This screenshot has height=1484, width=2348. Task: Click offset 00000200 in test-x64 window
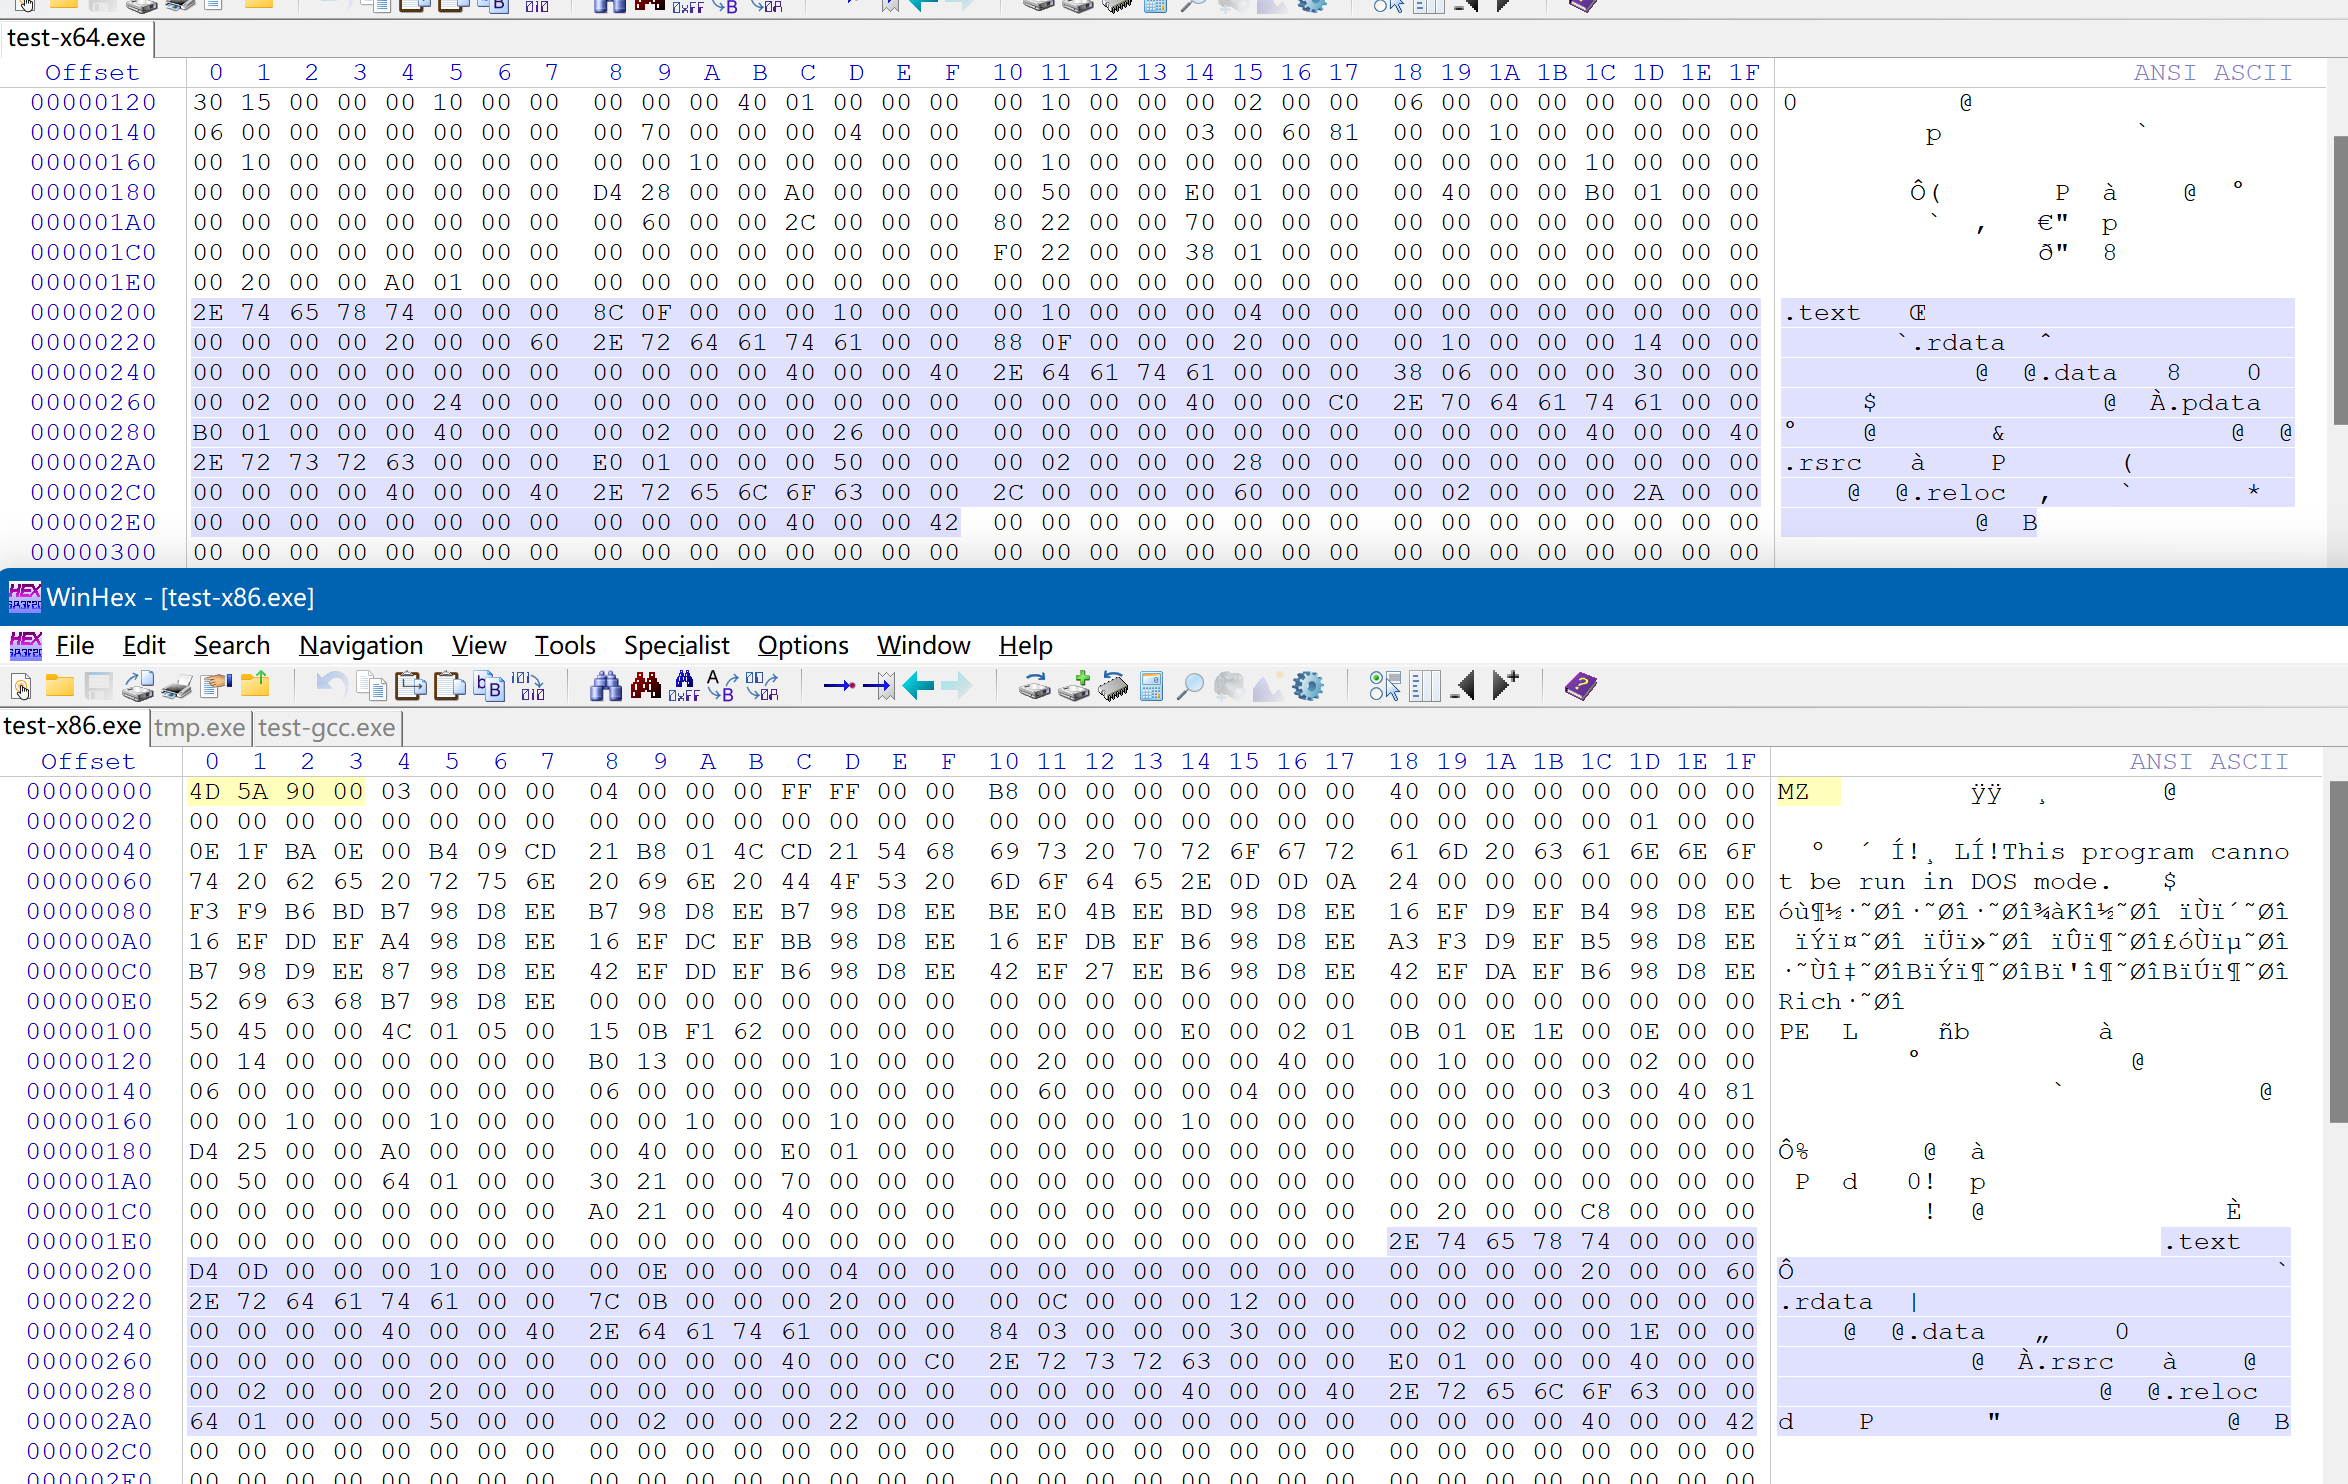click(94, 313)
